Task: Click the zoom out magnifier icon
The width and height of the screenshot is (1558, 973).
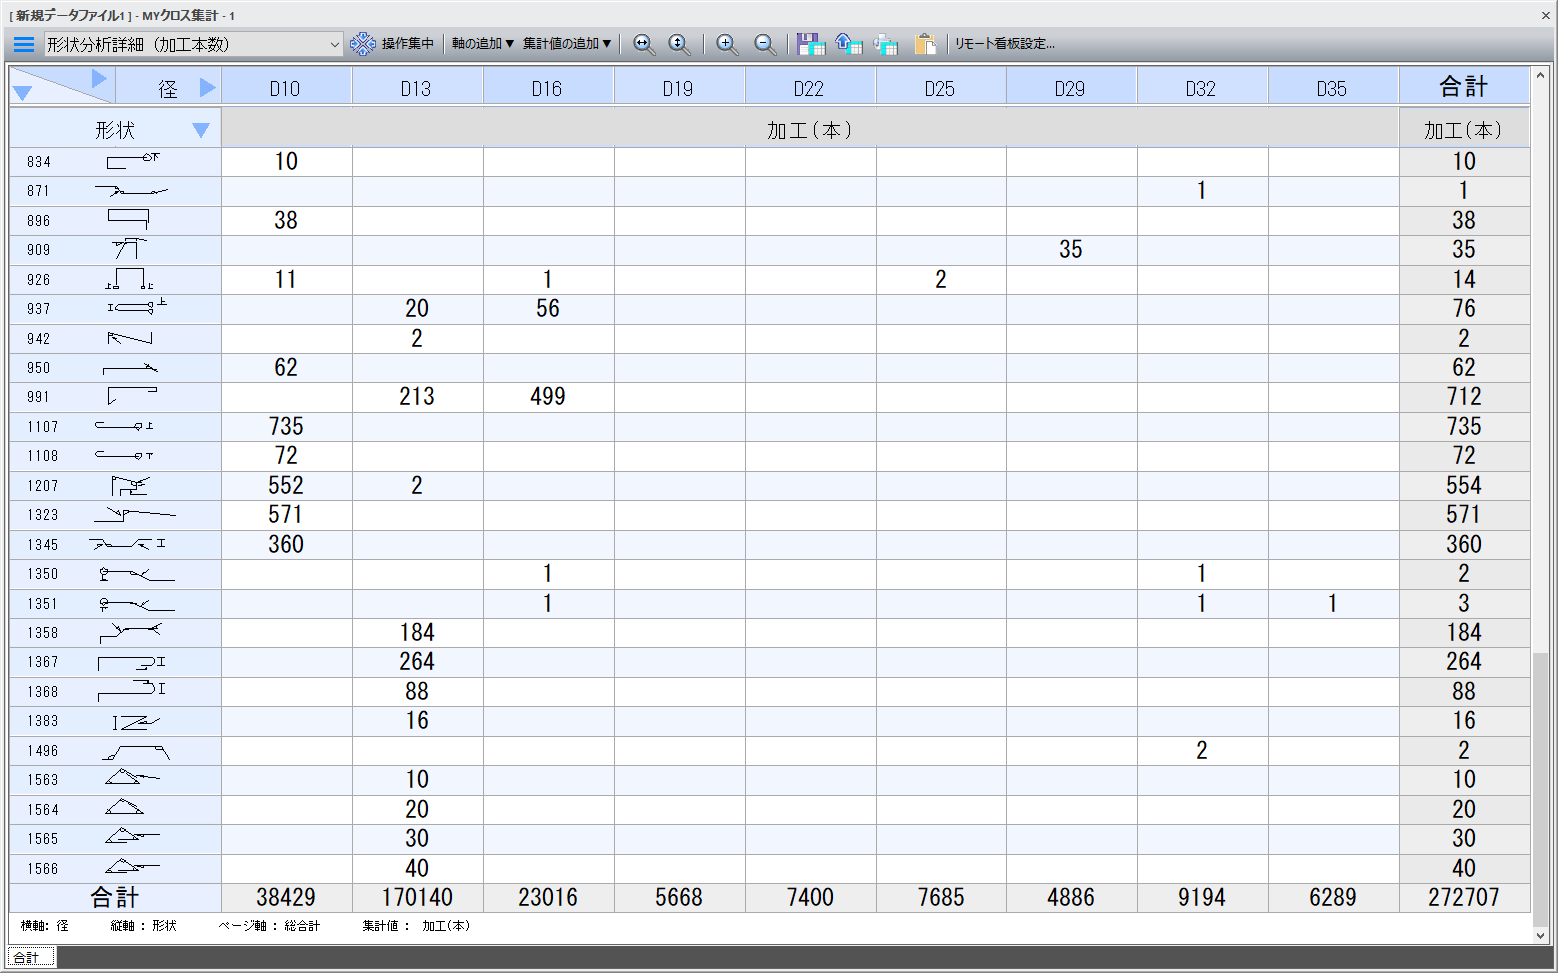Action: click(x=765, y=44)
